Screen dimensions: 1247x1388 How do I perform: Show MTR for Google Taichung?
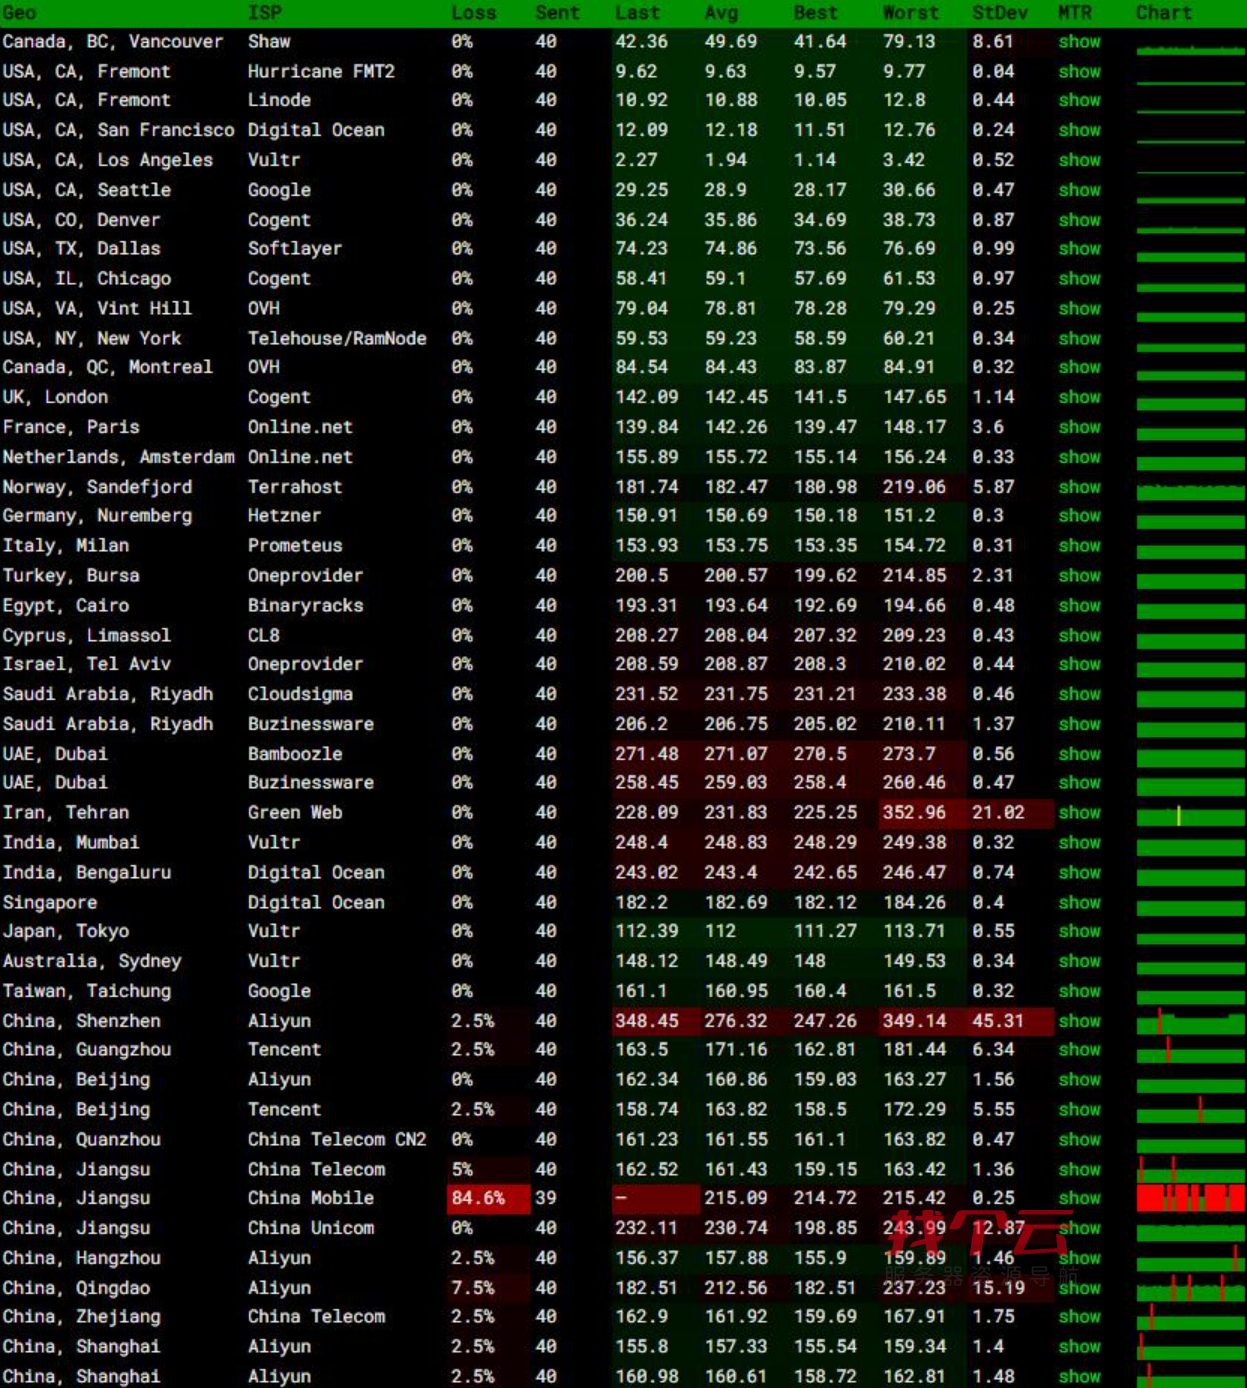tap(1079, 991)
